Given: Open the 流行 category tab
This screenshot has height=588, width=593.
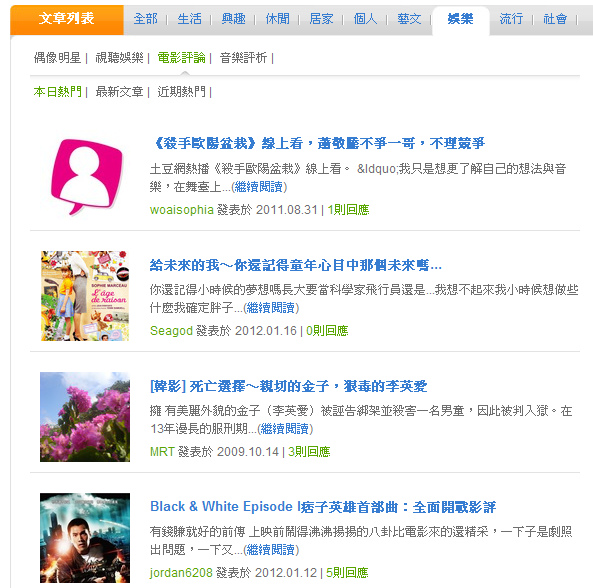Looking at the screenshot, I should point(511,19).
